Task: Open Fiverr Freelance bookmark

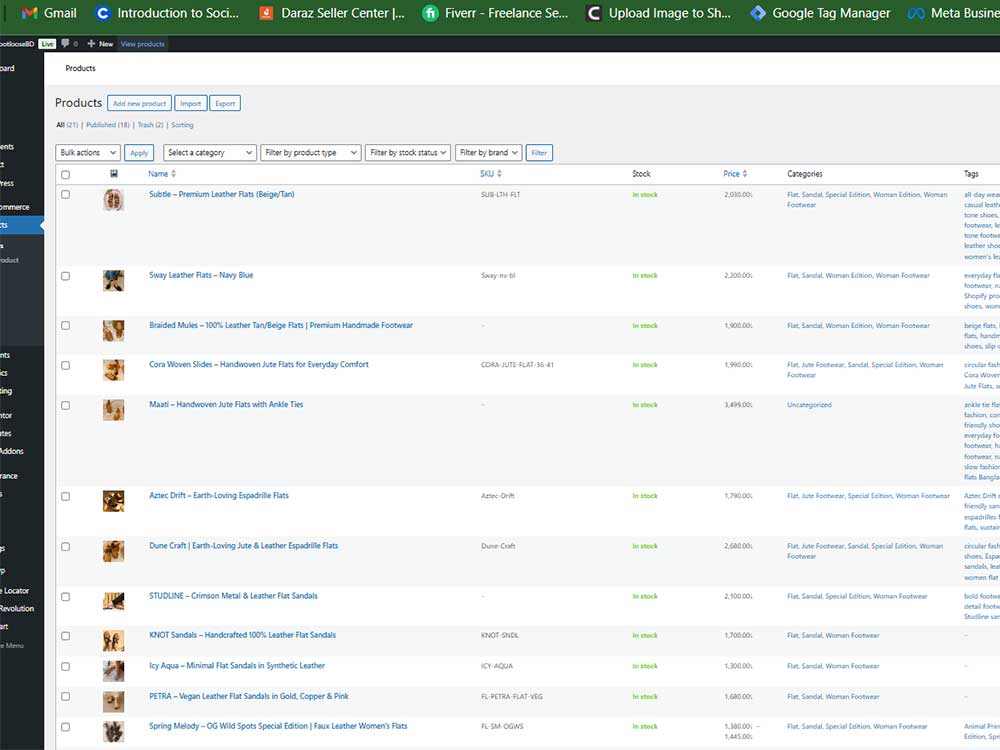Action: point(495,13)
